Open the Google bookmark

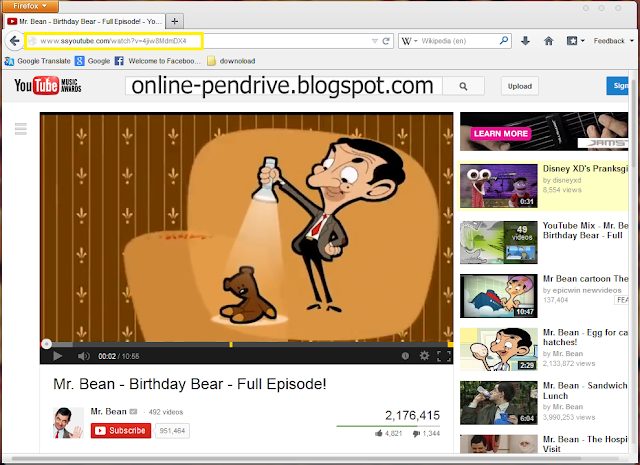click(x=93, y=61)
